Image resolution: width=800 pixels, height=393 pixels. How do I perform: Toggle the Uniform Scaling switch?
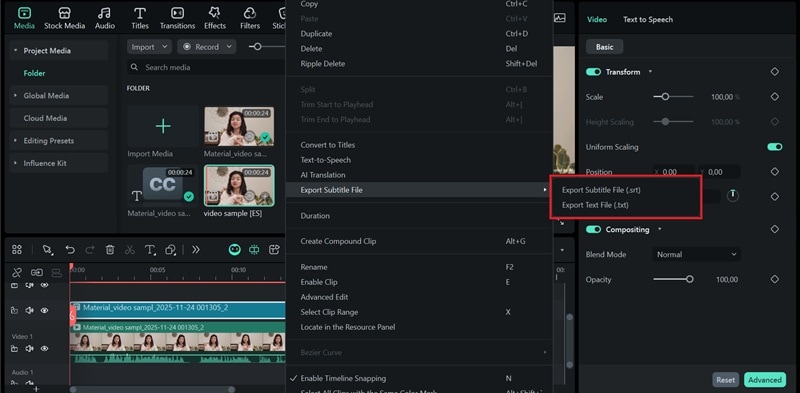pyautogui.click(x=774, y=147)
